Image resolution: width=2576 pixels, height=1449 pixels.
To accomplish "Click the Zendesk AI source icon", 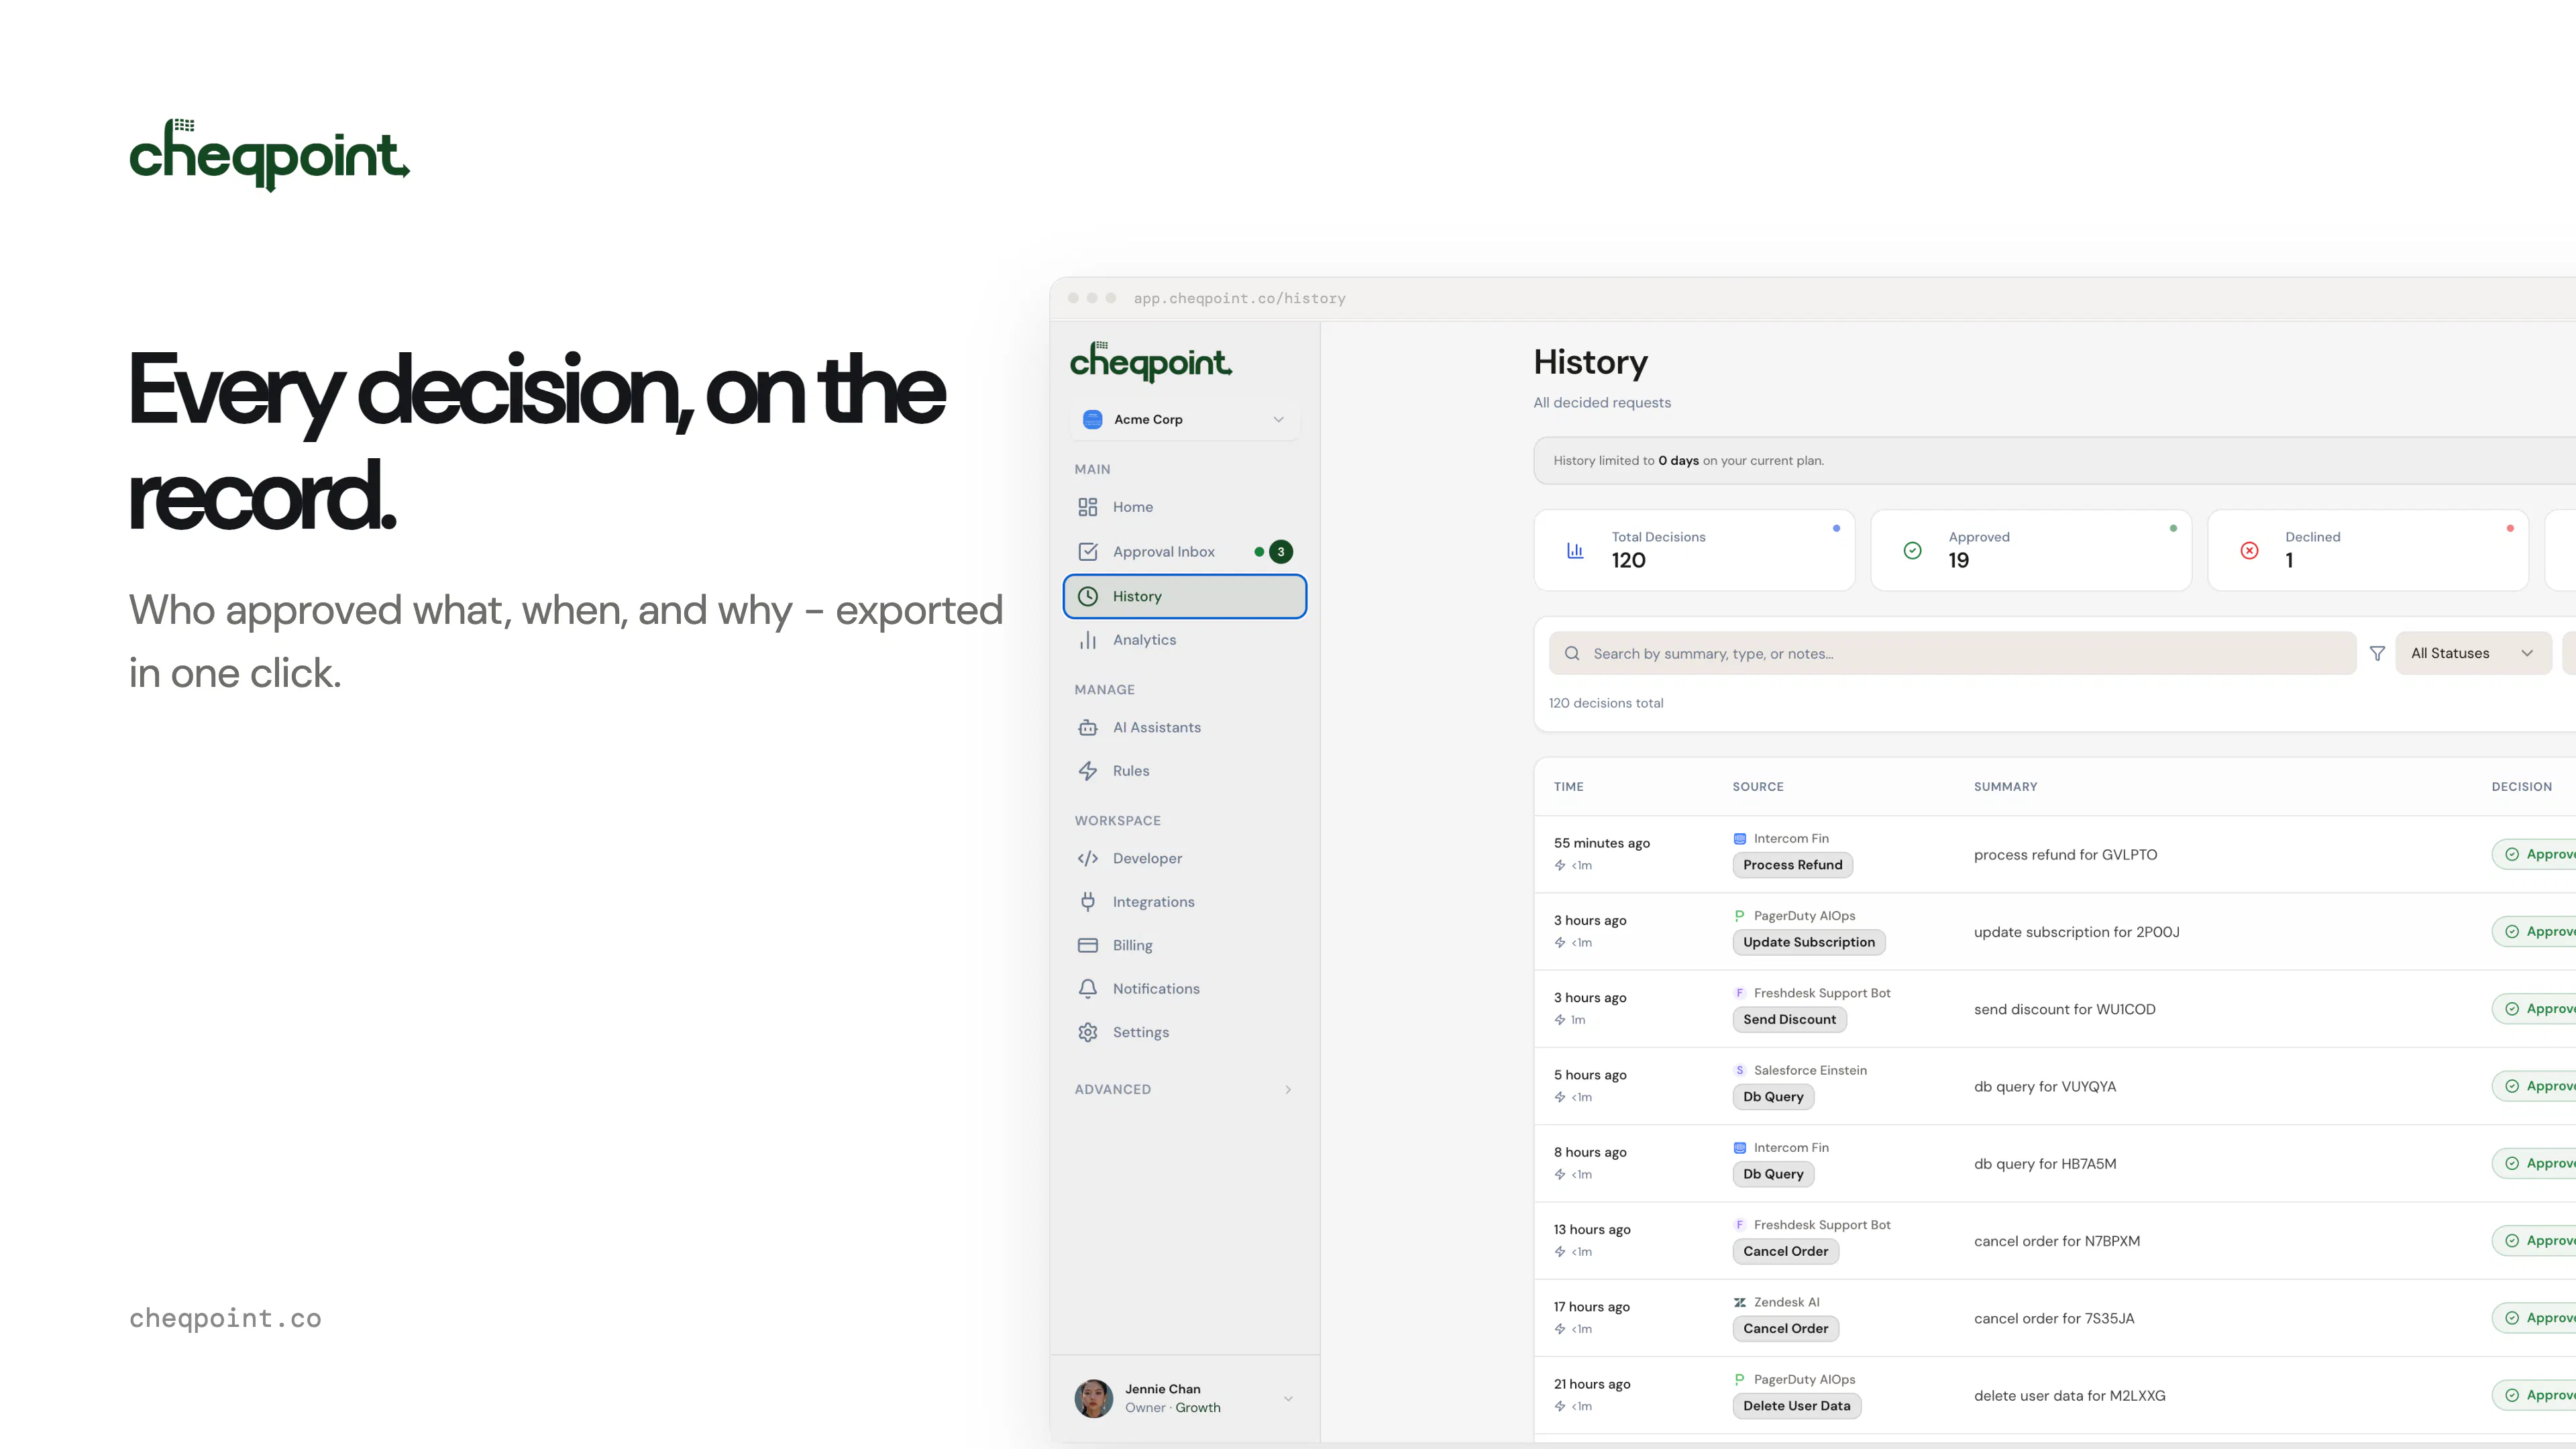I will (x=1739, y=1302).
